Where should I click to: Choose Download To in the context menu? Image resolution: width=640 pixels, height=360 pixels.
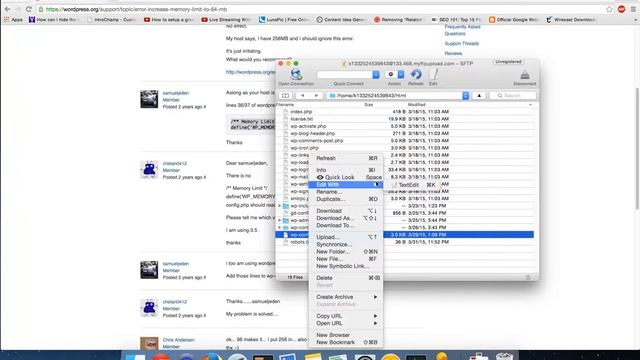click(346, 225)
